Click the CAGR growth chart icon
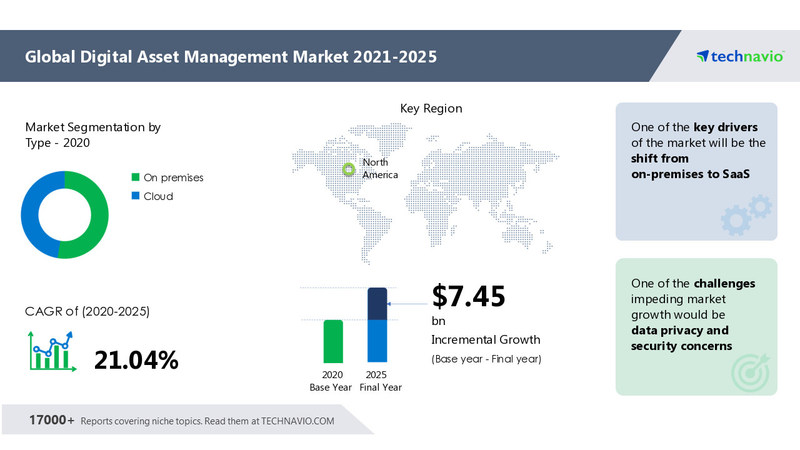Screen dimensions: 800x450 tap(50, 352)
